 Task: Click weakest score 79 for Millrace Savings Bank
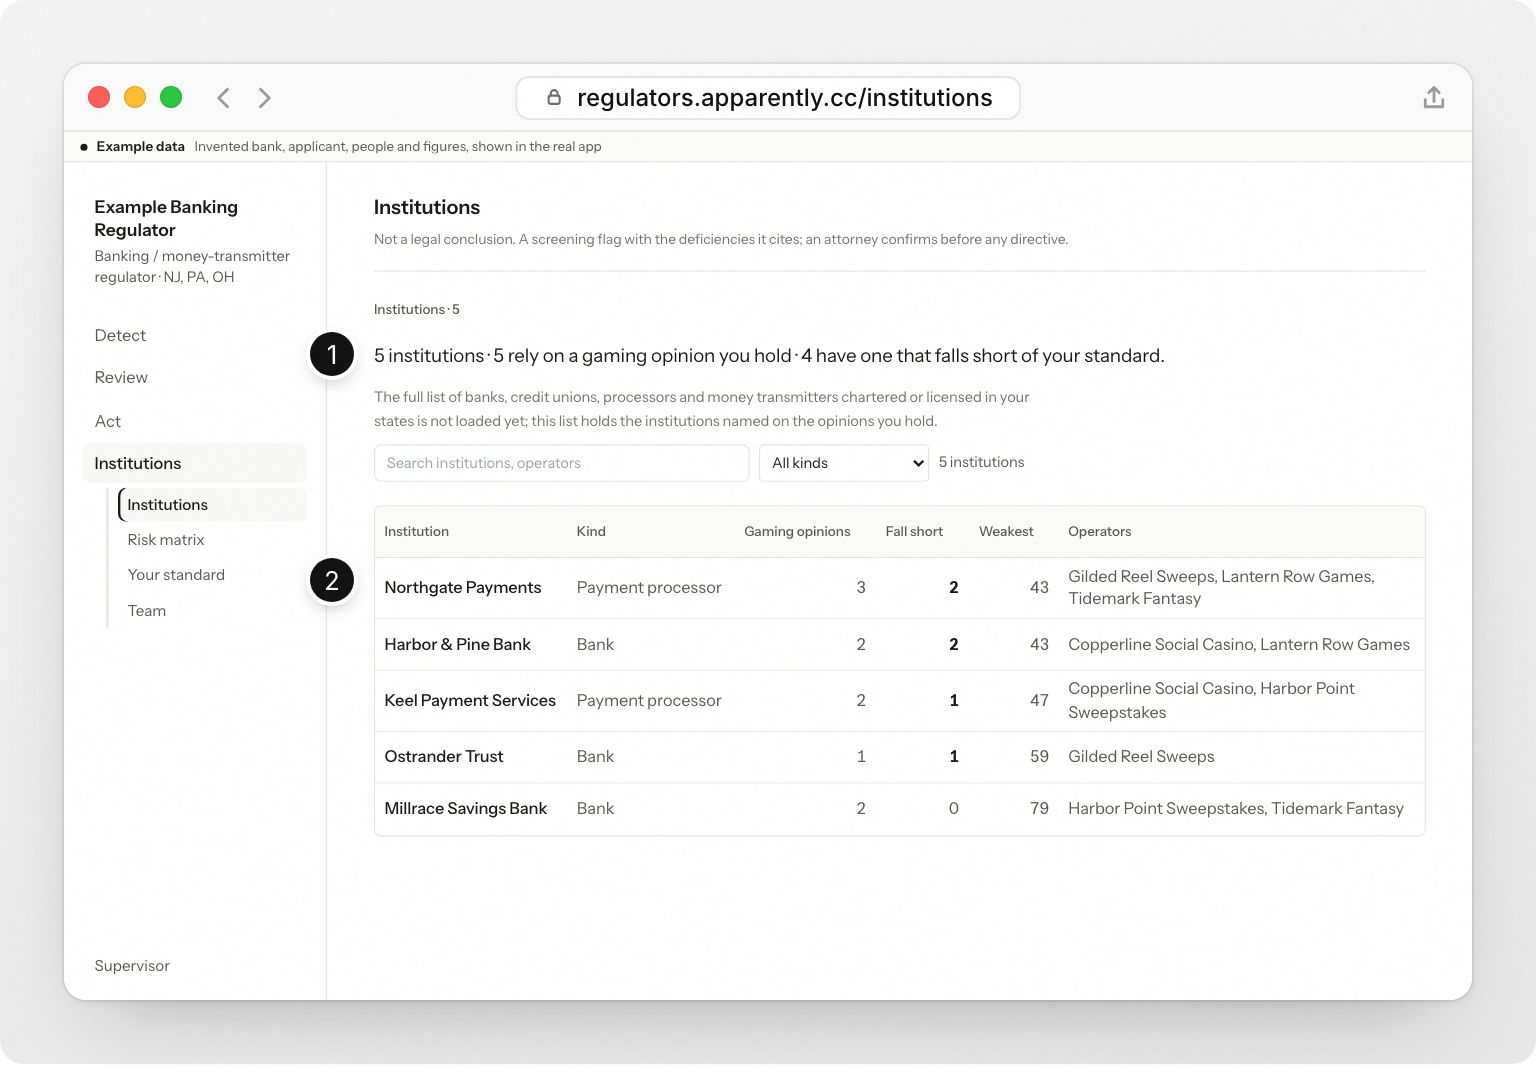pos(1039,809)
